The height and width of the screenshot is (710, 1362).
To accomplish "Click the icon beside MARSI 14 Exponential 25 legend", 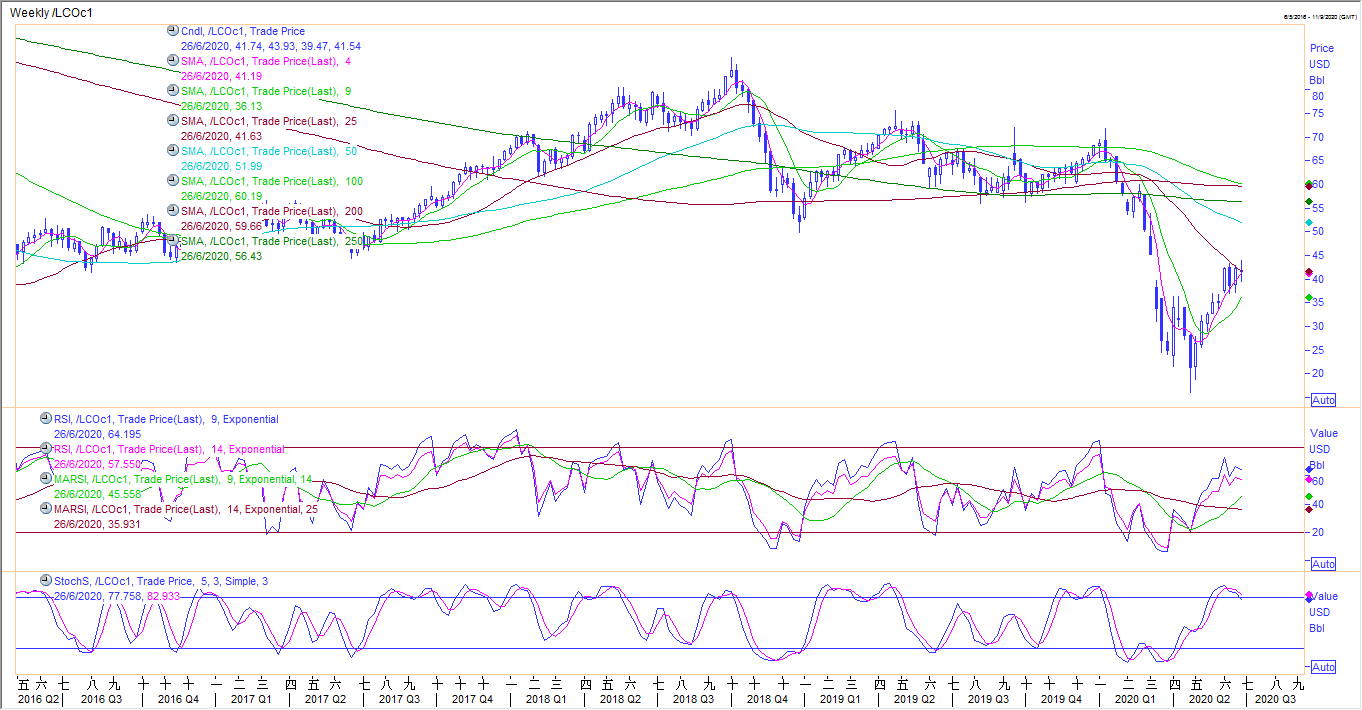I will tap(45, 508).
